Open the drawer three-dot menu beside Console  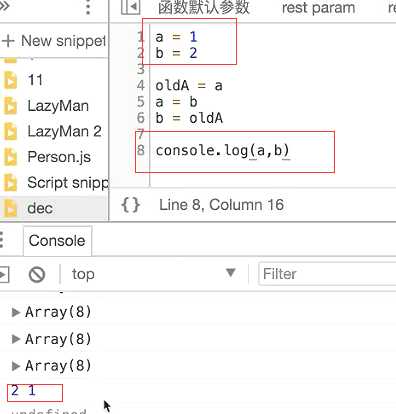click(2, 240)
